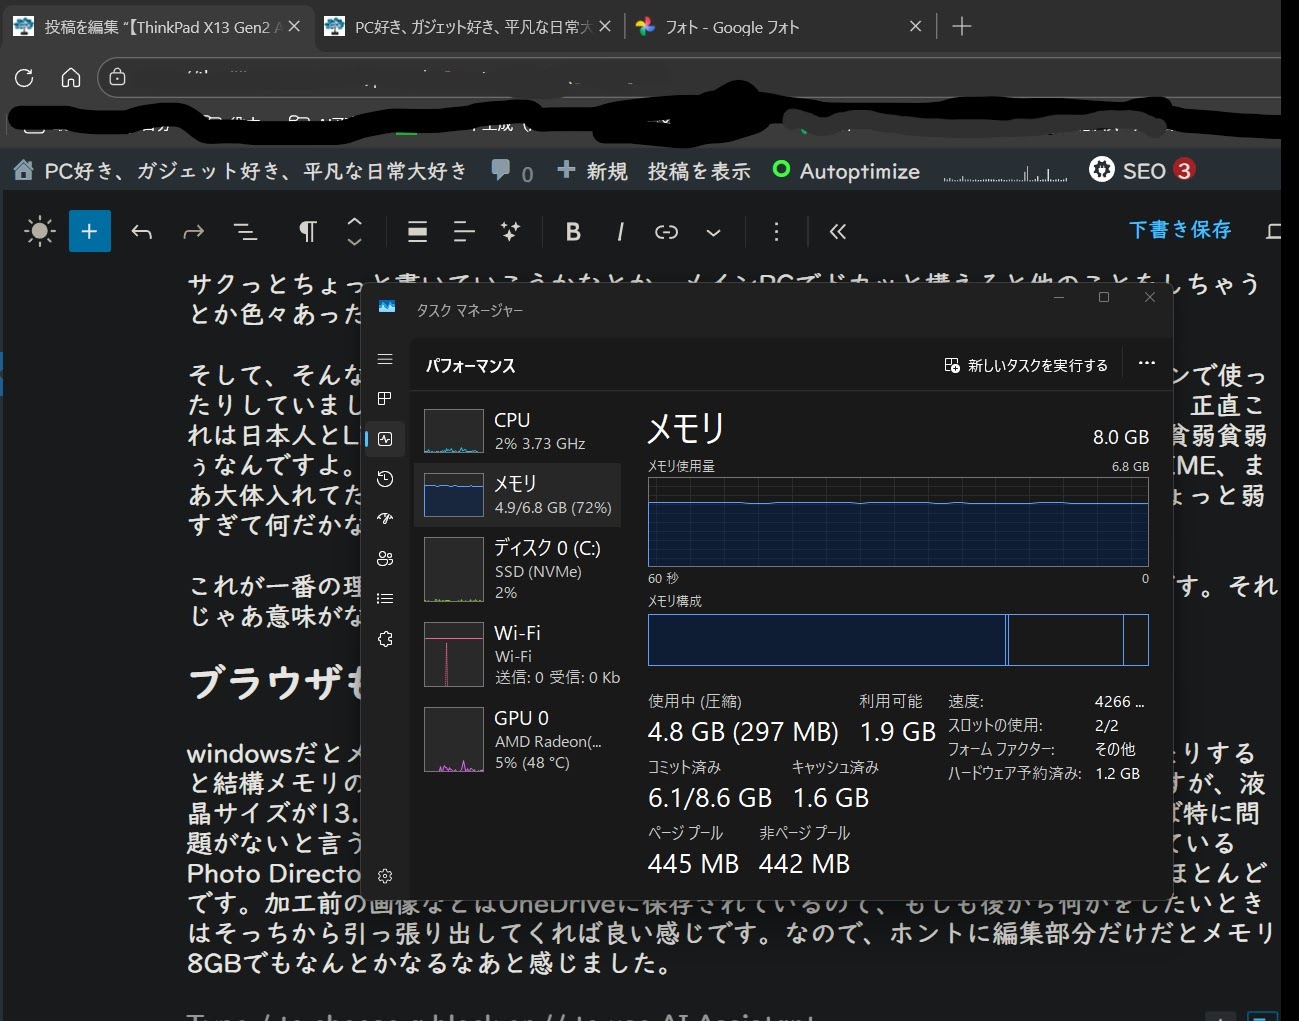Open App history in Task Manager sidebar
This screenshot has width=1299, height=1021.
pyautogui.click(x=385, y=479)
